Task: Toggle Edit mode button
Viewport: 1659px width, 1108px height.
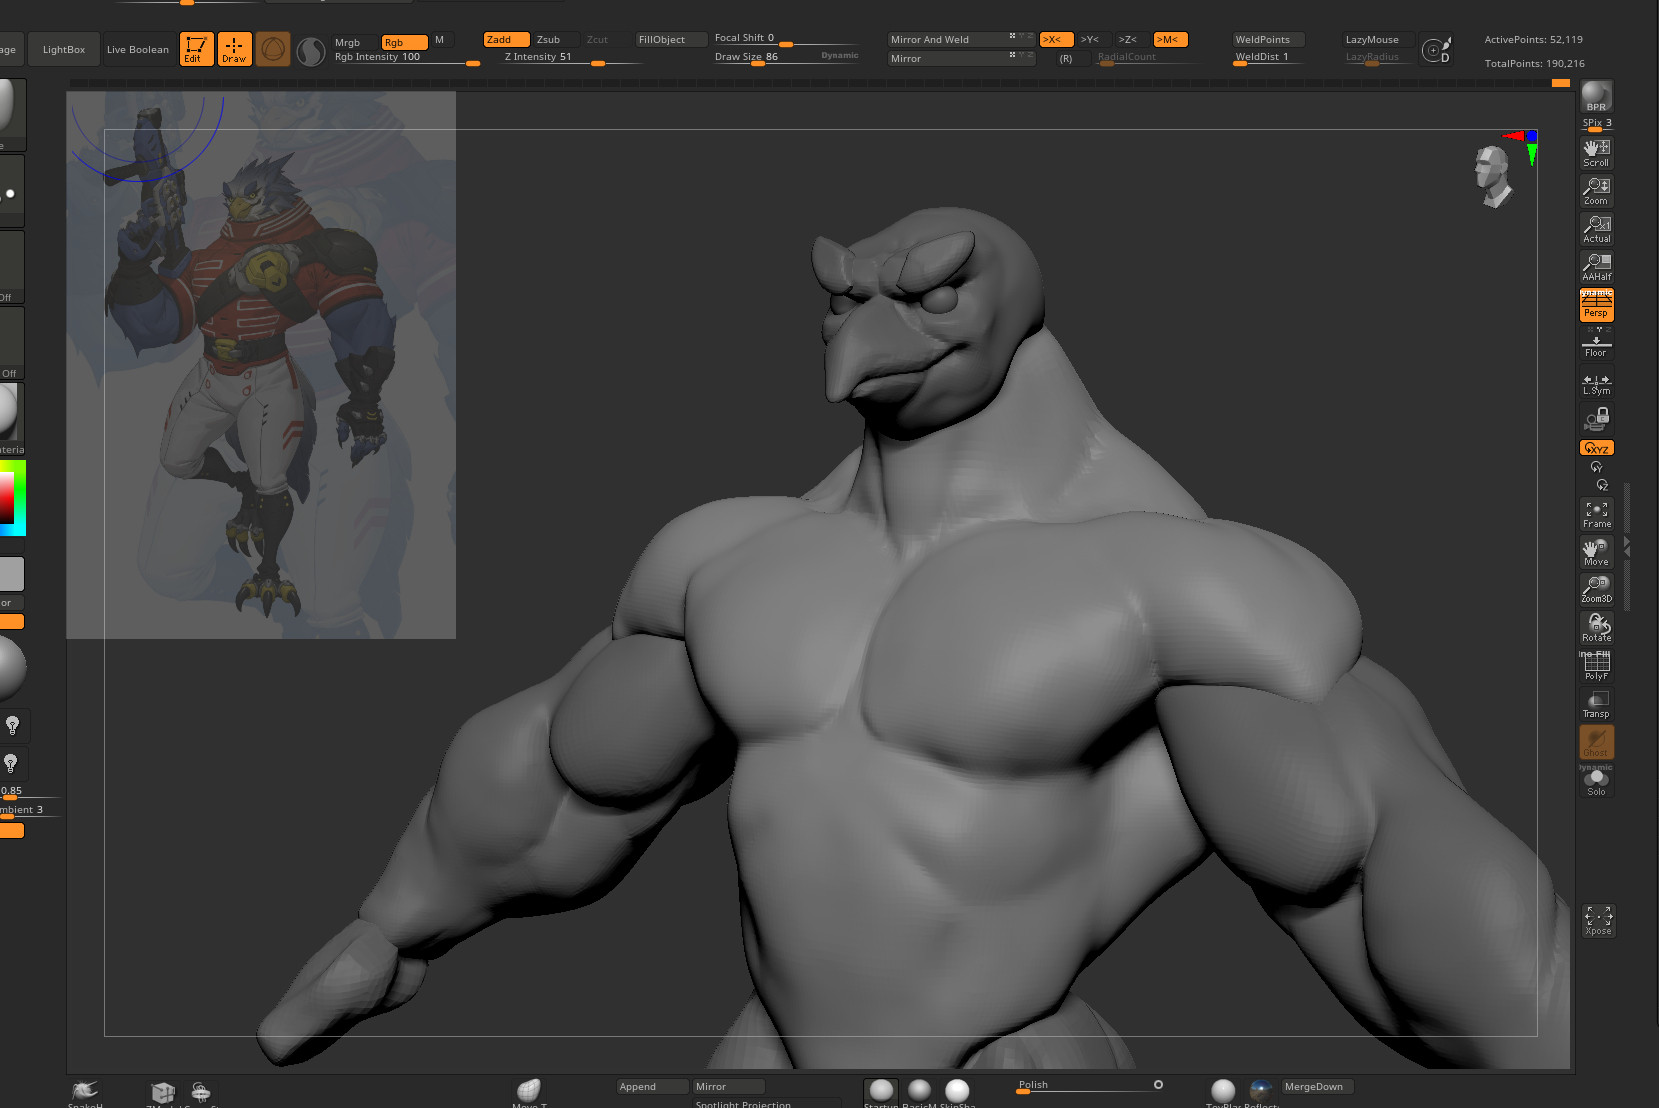Action: tap(196, 49)
